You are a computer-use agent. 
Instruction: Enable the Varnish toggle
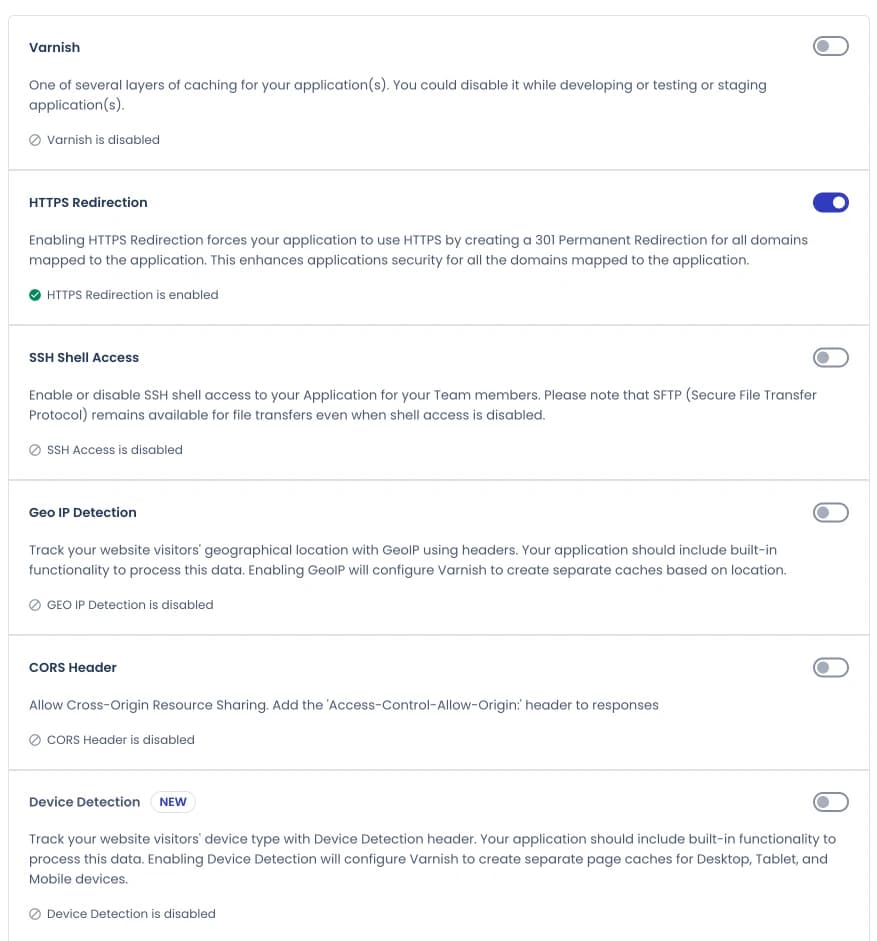pos(830,47)
